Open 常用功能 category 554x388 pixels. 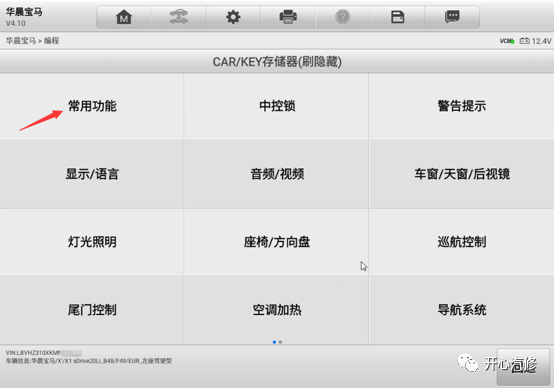click(x=92, y=106)
